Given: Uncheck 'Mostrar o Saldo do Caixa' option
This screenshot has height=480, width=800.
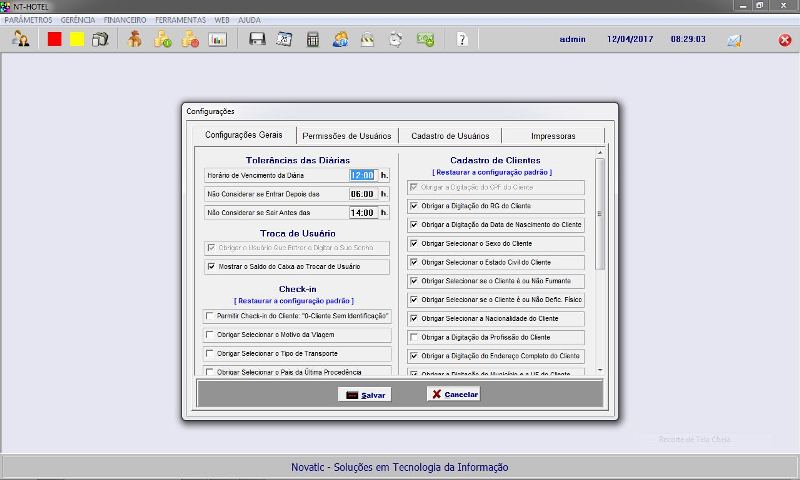Looking at the screenshot, I should [x=210, y=267].
